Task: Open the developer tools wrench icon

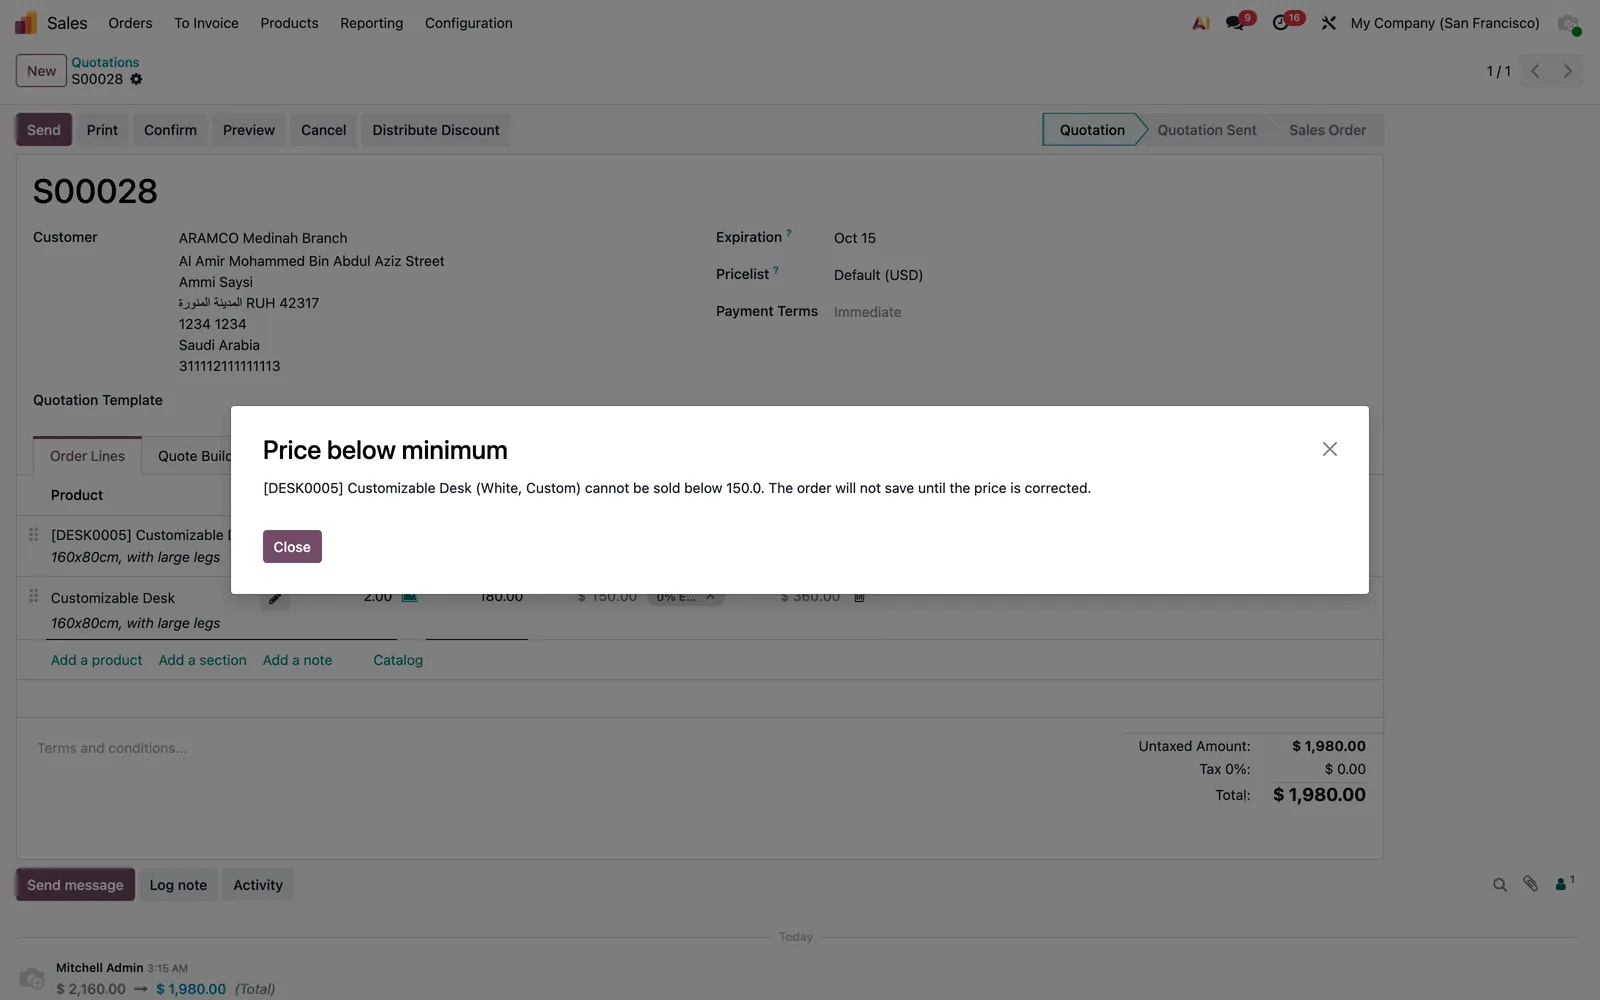Action: (x=1328, y=23)
